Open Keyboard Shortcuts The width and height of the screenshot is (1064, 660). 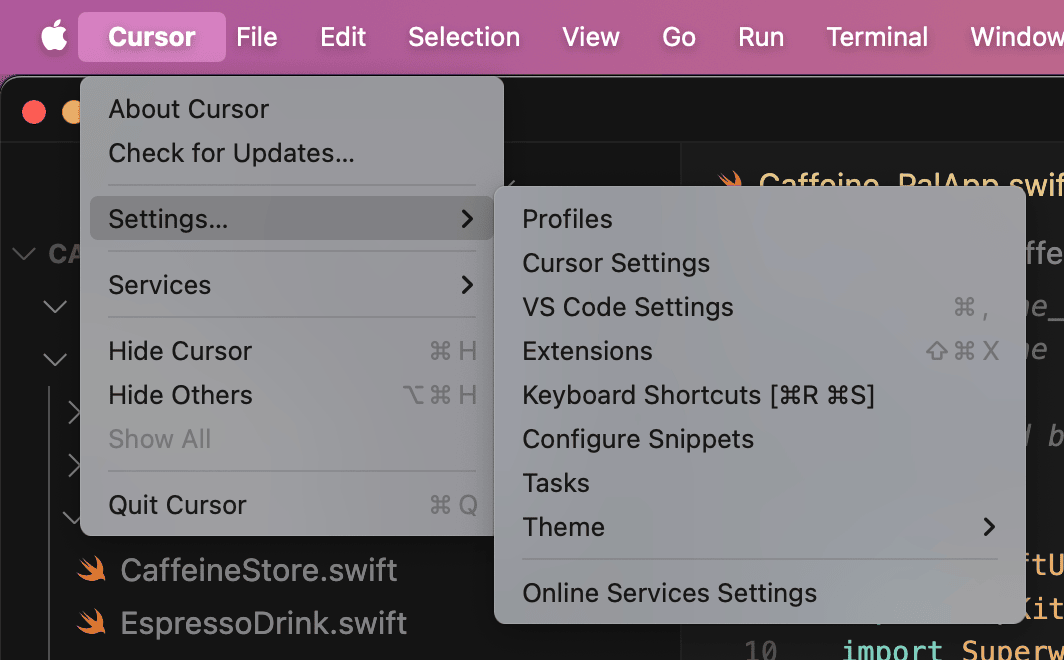[698, 395]
